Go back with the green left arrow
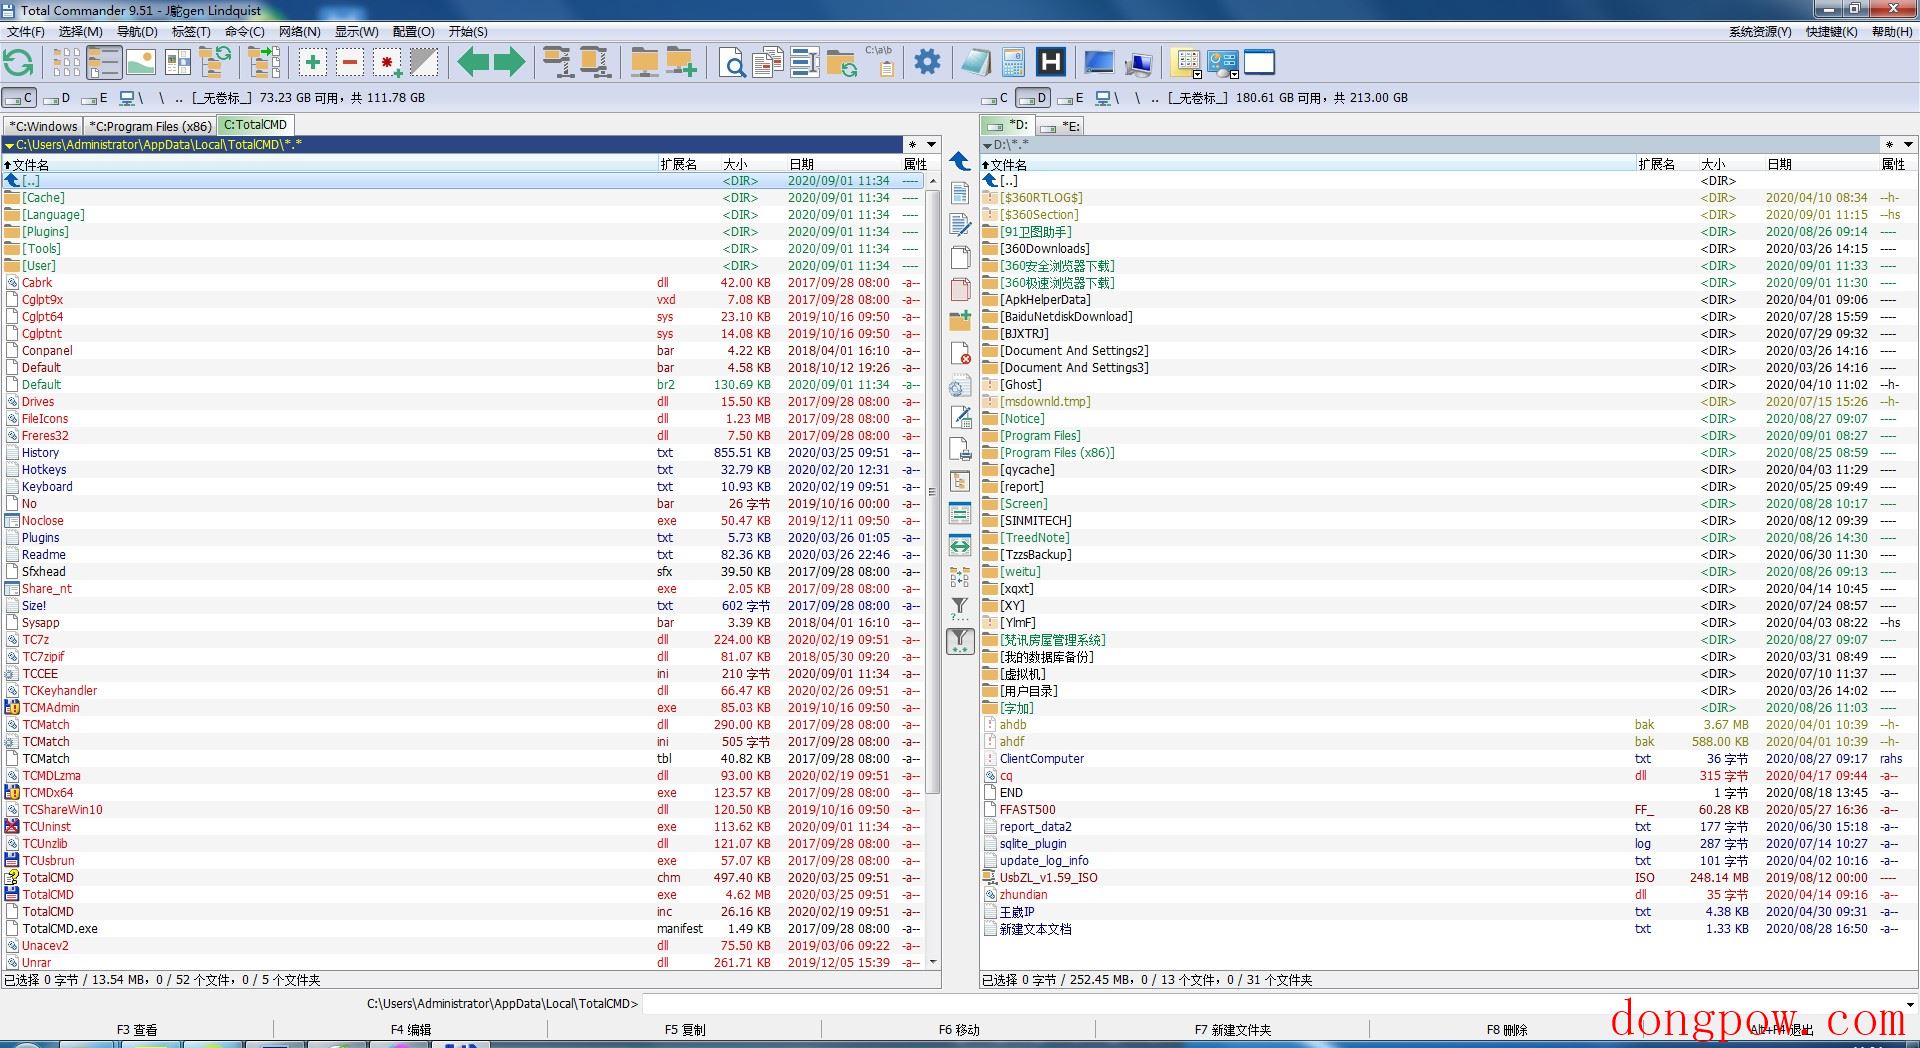1920x1048 pixels. [x=473, y=63]
